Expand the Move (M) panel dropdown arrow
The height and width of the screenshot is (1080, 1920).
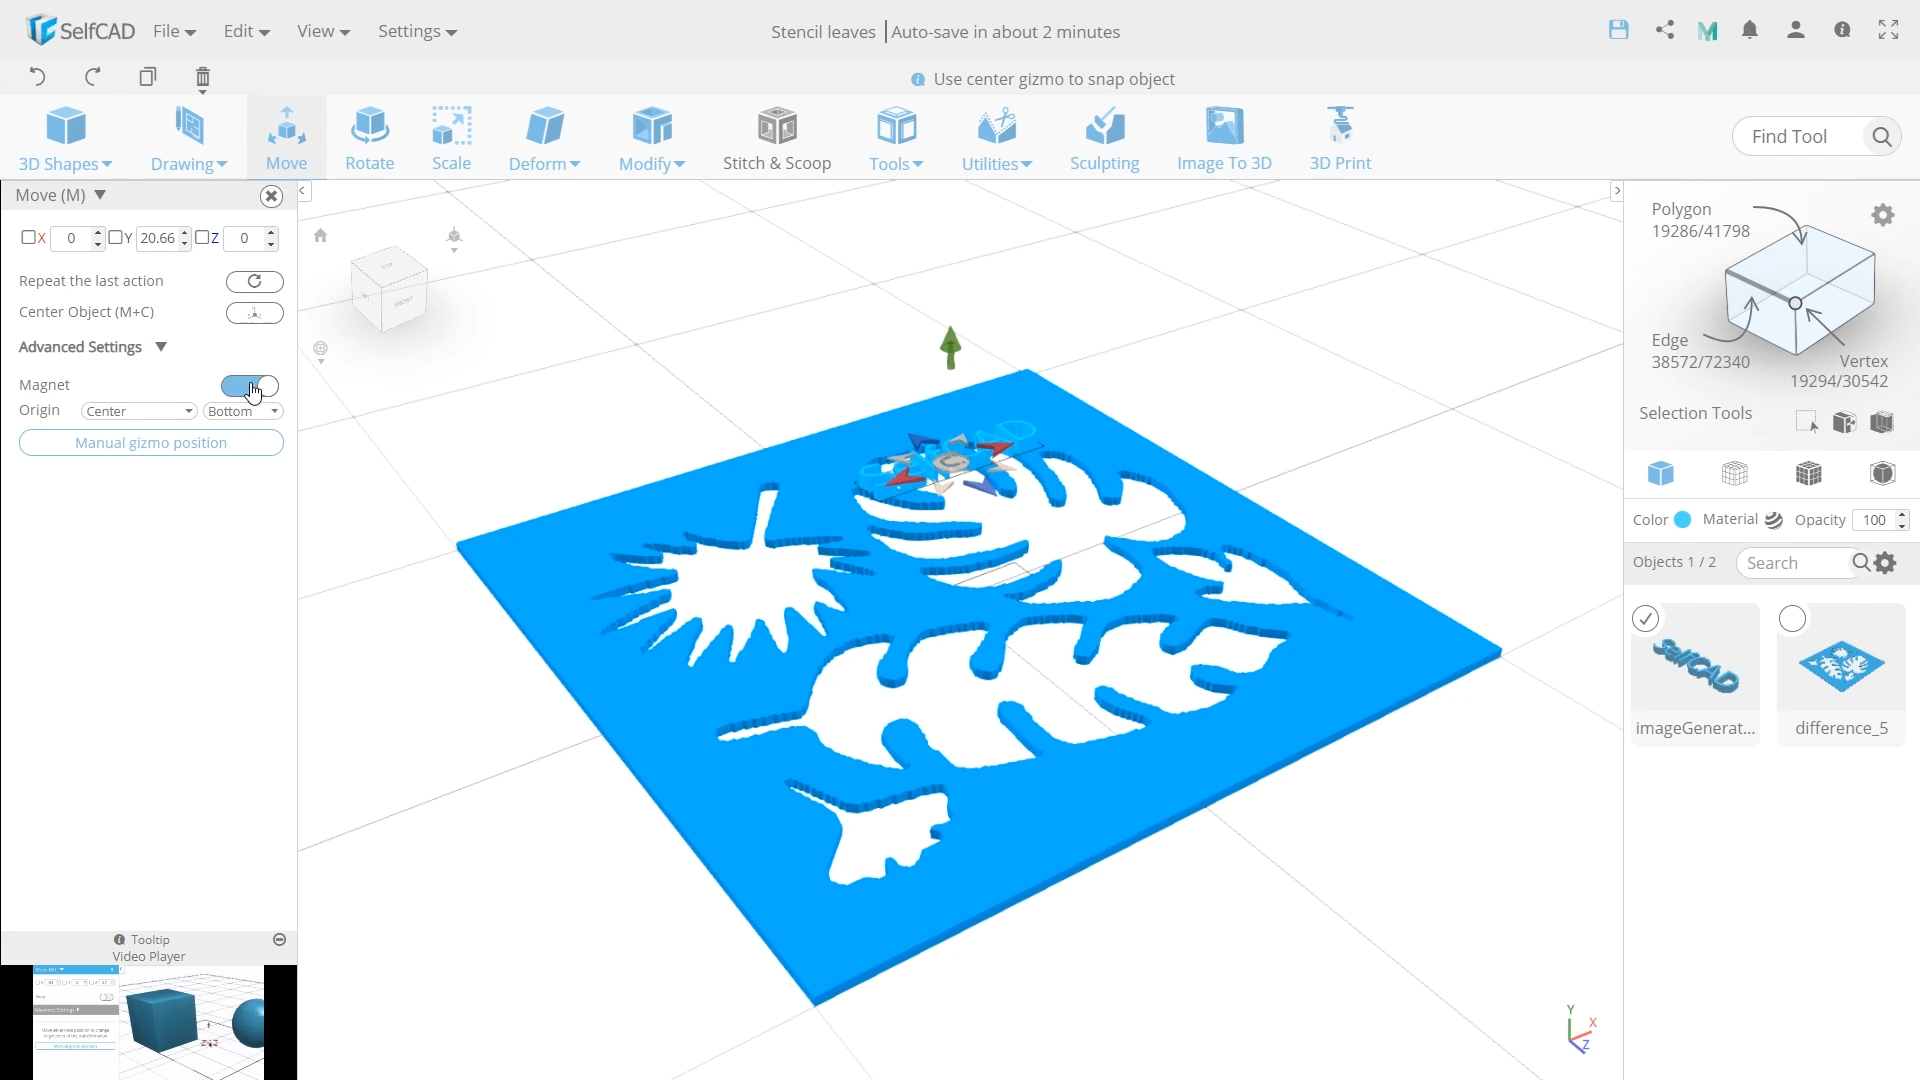click(100, 195)
